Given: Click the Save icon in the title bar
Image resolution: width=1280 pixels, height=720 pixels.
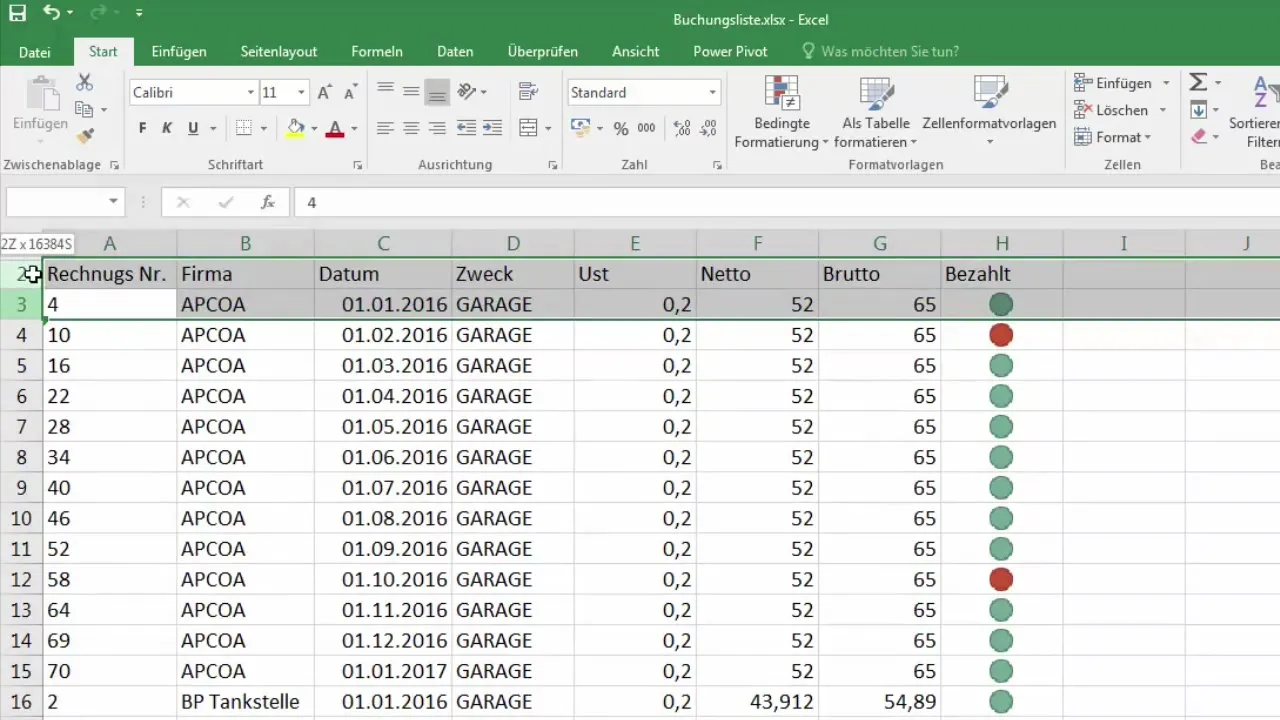Looking at the screenshot, I should pyautogui.click(x=18, y=14).
